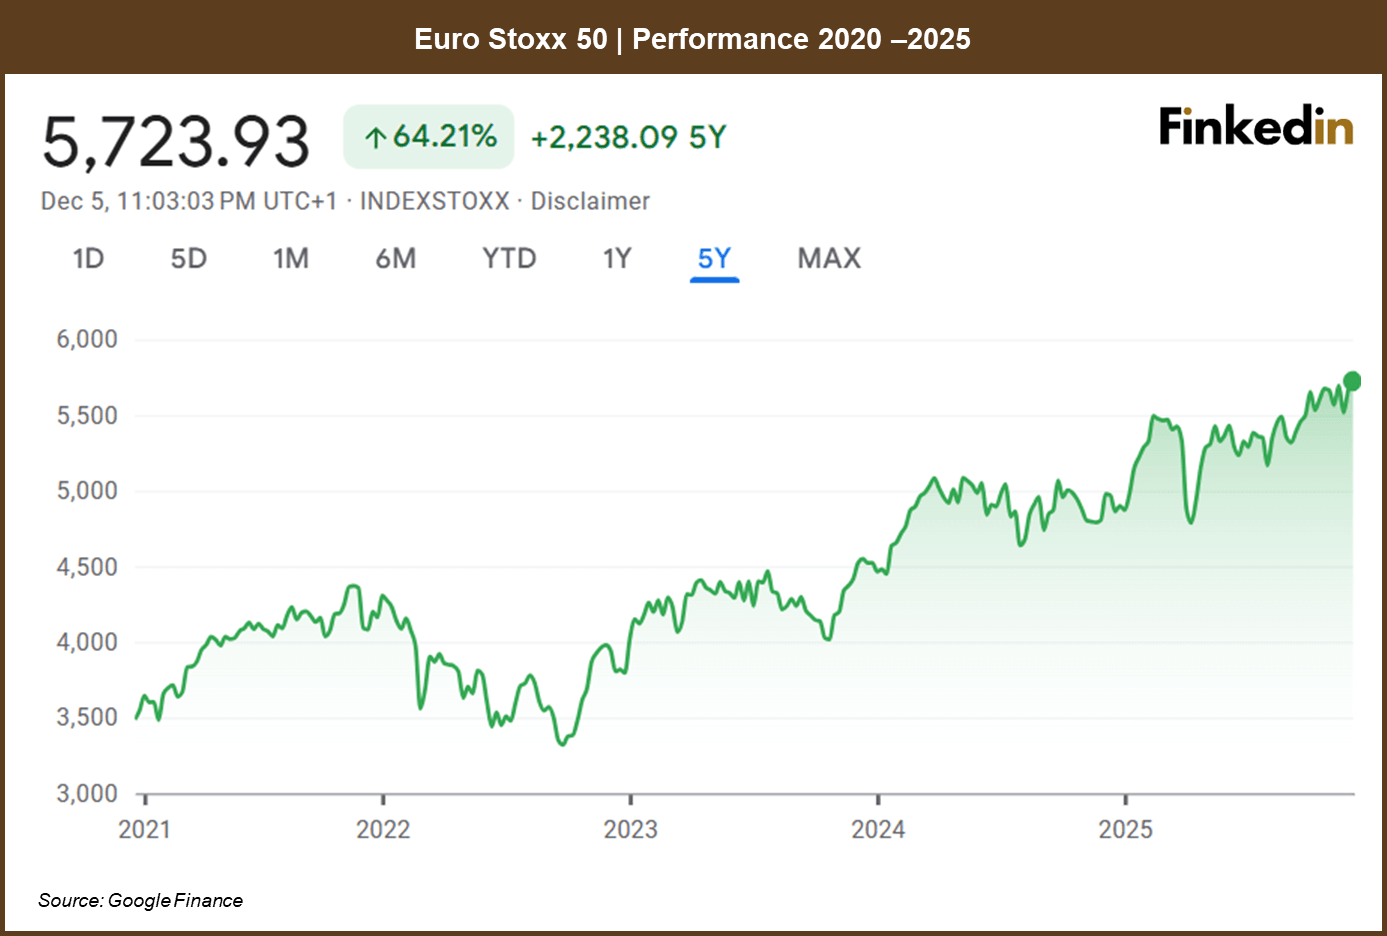Image resolution: width=1387 pixels, height=936 pixels.
Task: Switch to the 6M range tab
Action: [396, 259]
